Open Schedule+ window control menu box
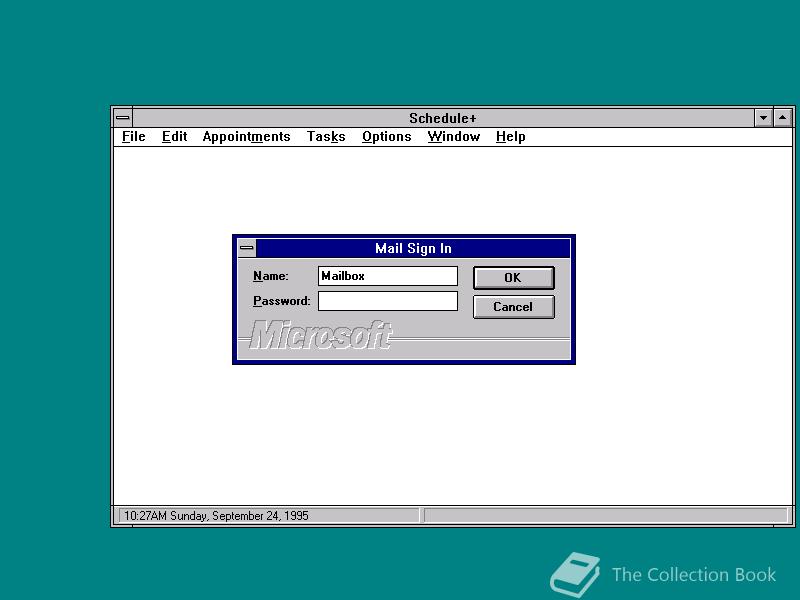 pos(122,118)
